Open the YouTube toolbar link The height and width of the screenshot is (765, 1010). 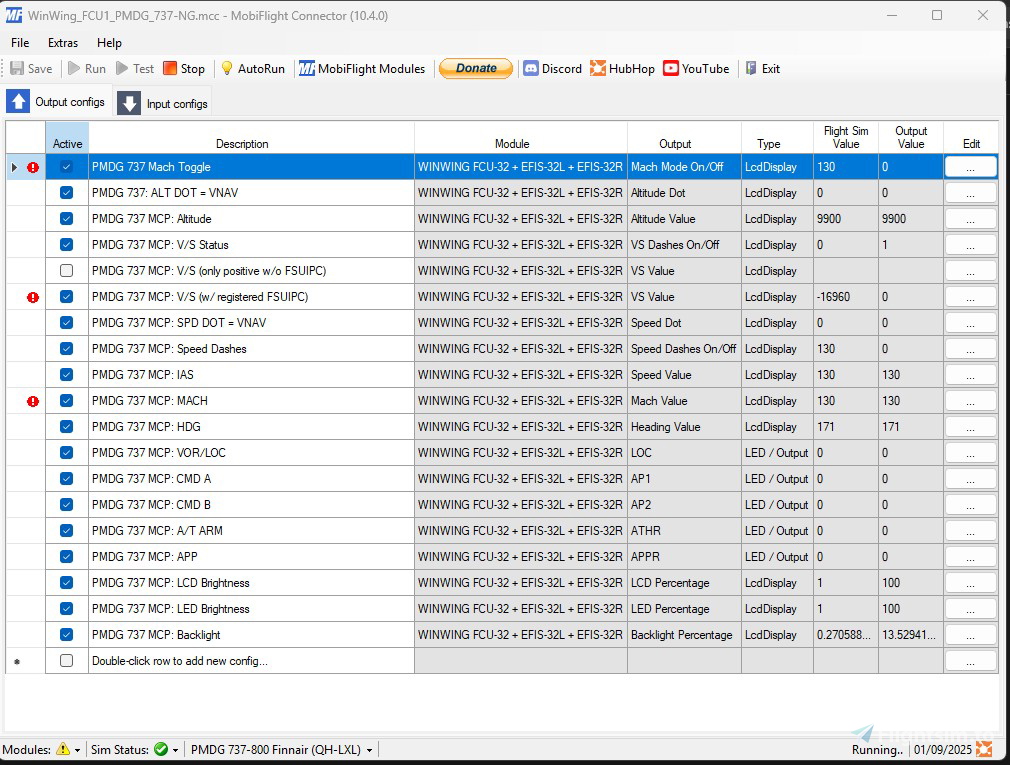click(671, 69)
